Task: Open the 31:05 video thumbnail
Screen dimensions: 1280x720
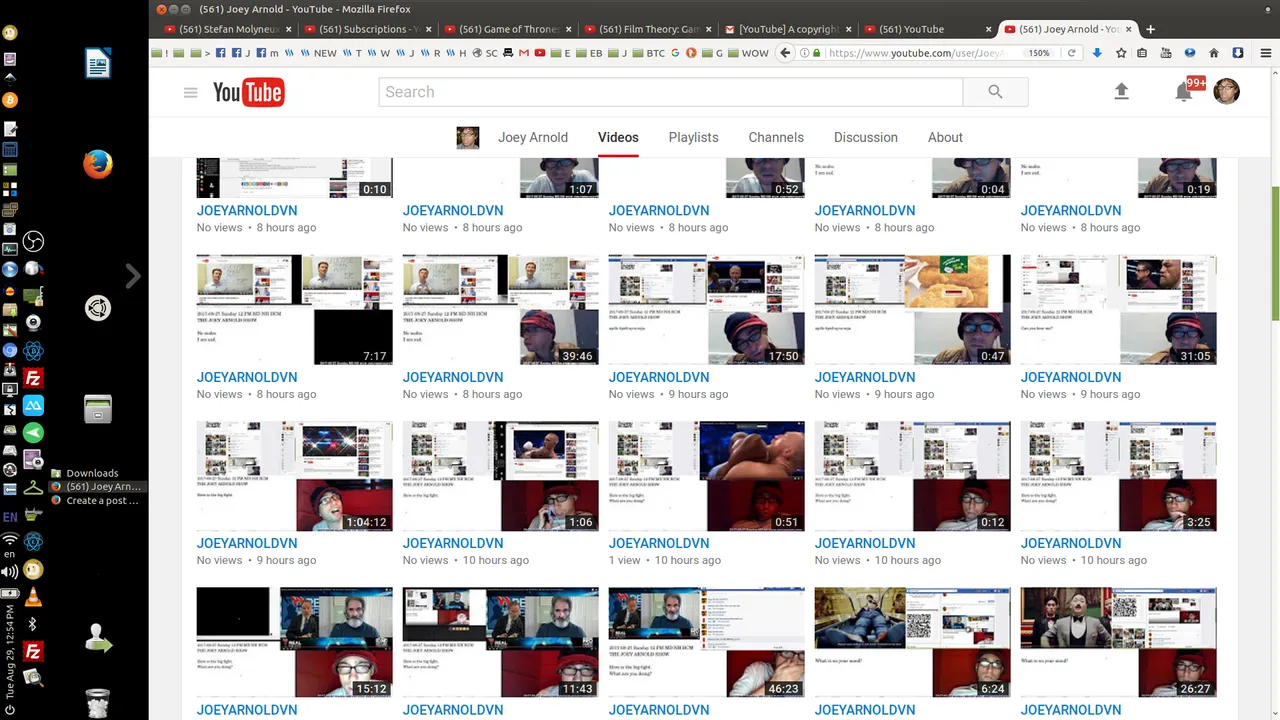Action: pyautogui.click(x=1118, y=309)
